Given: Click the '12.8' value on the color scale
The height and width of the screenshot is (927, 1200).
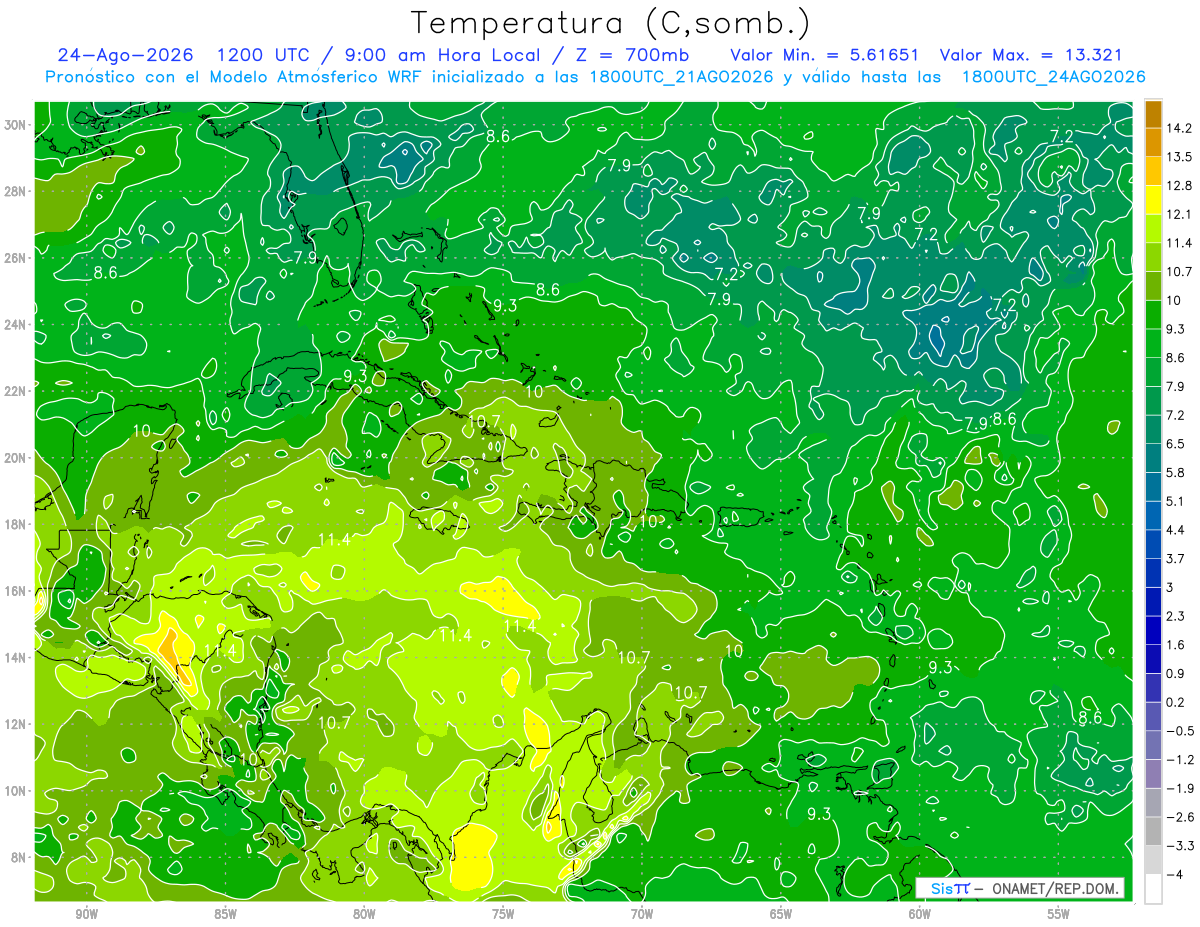Looking at the screenshot, I should pos(1178,185).
